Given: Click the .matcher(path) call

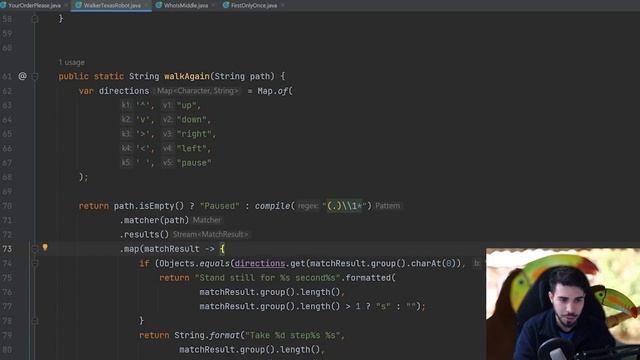Looking at the screenshot, I should (154, 220).
